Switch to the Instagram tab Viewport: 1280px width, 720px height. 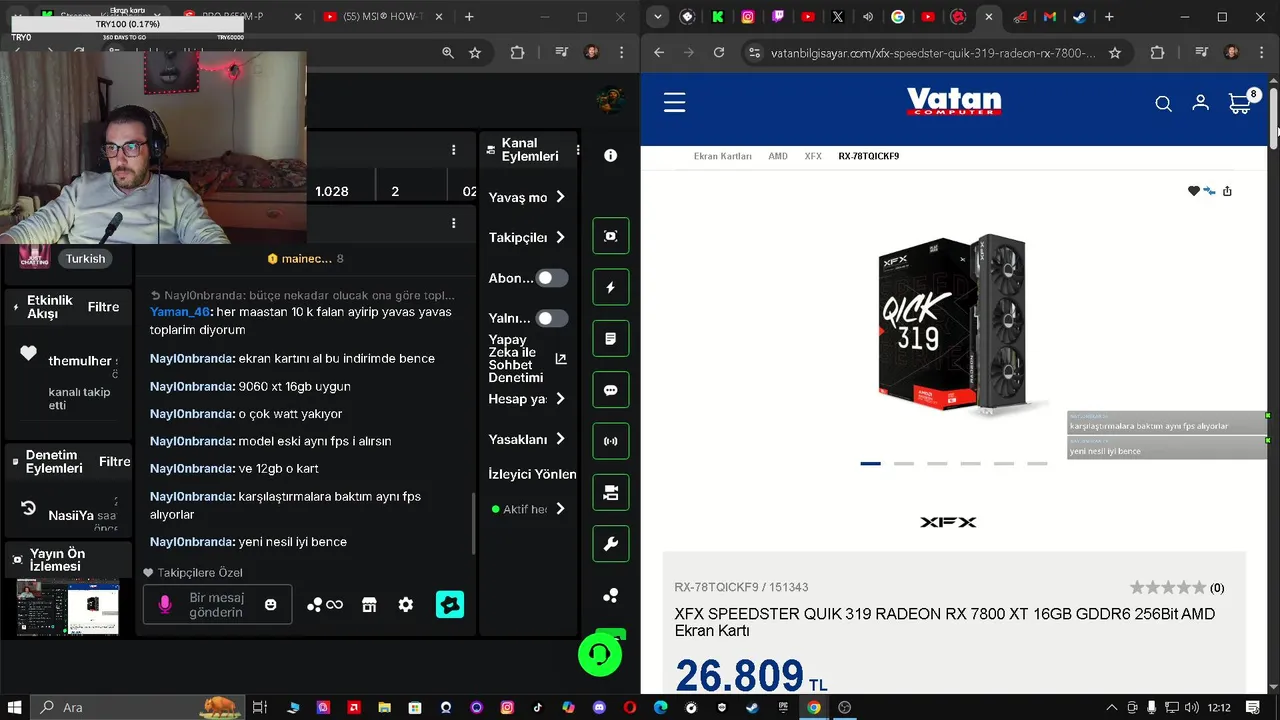pos(748,17)
